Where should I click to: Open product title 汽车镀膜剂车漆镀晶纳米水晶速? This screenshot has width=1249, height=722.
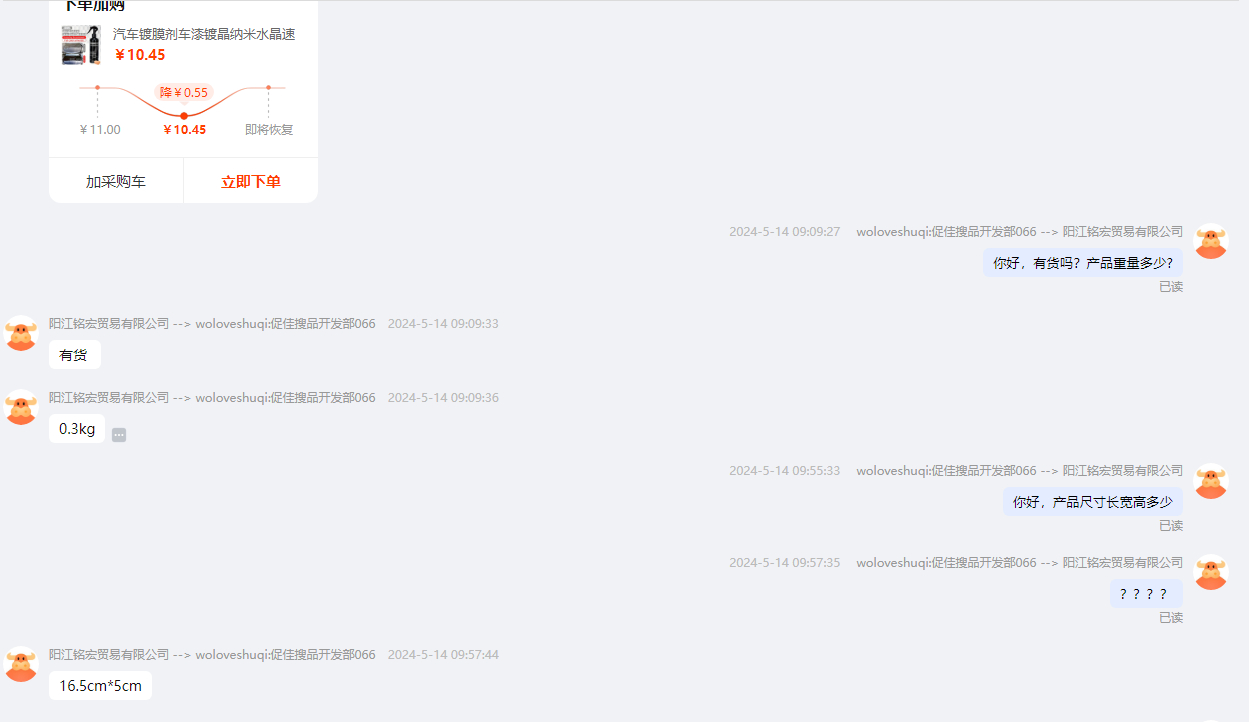(x=204, y=34)
